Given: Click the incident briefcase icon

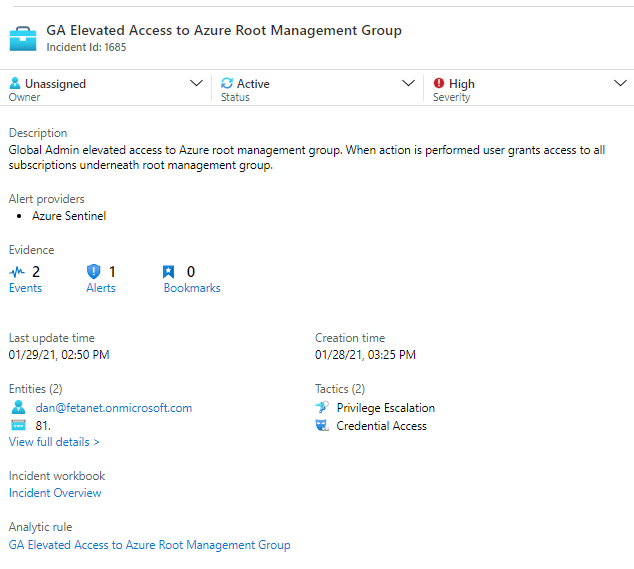Looking at the screenshot, I should pos(23,38).
